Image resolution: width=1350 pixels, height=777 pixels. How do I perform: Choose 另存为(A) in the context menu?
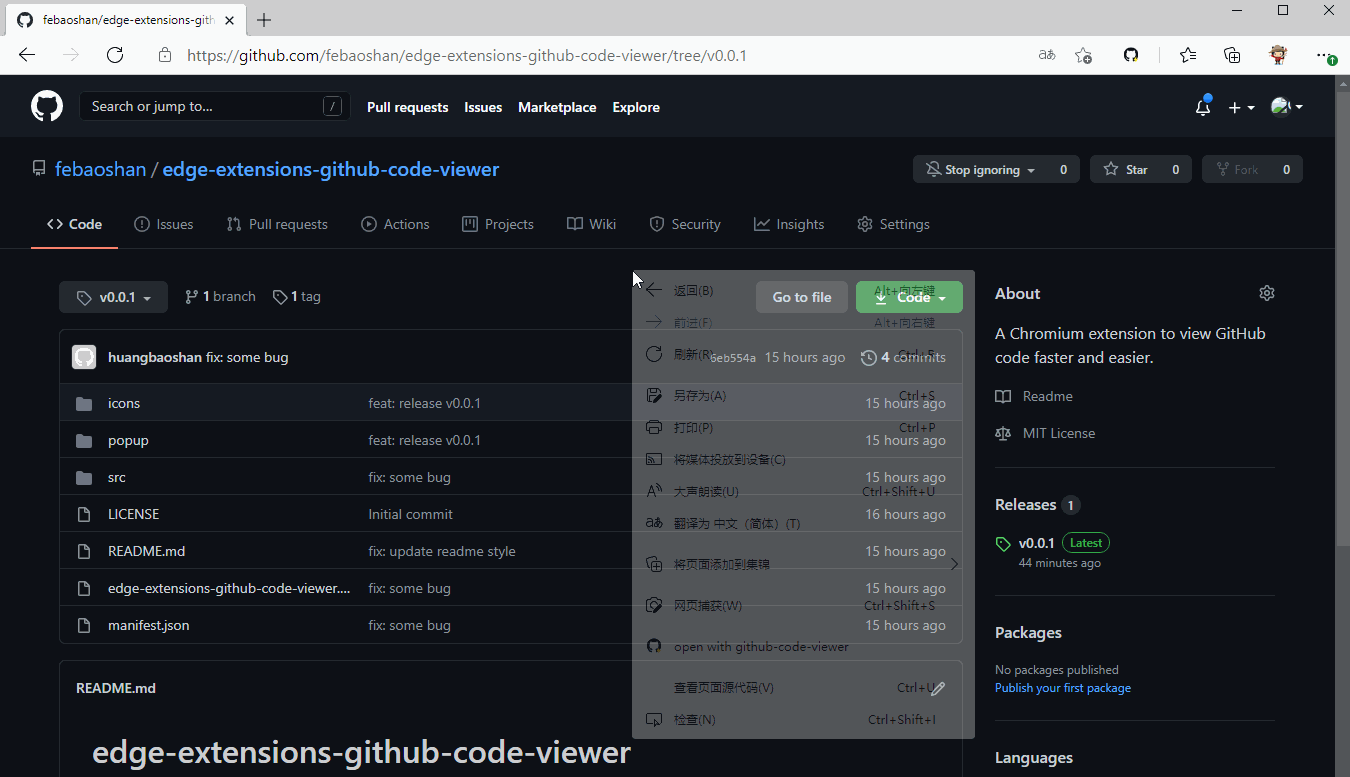(x=803, y=396)
